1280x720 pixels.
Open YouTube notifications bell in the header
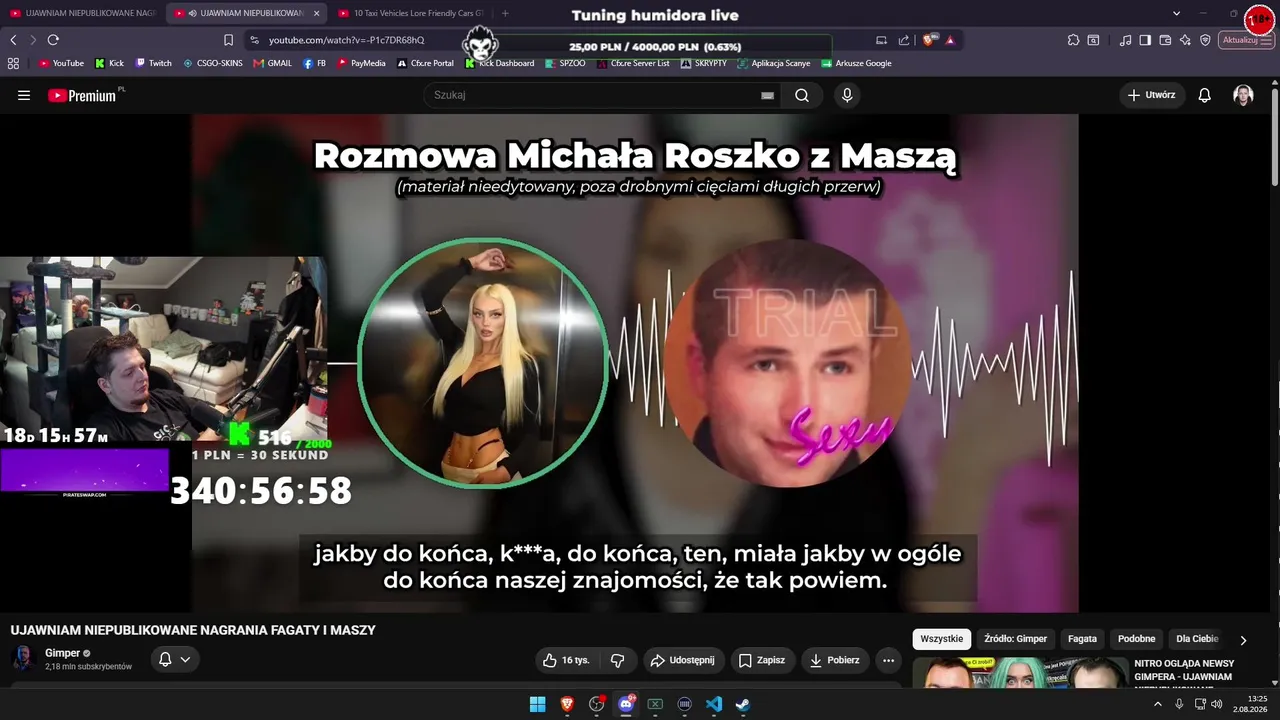pyautogui.click(x=1205, y=95)
